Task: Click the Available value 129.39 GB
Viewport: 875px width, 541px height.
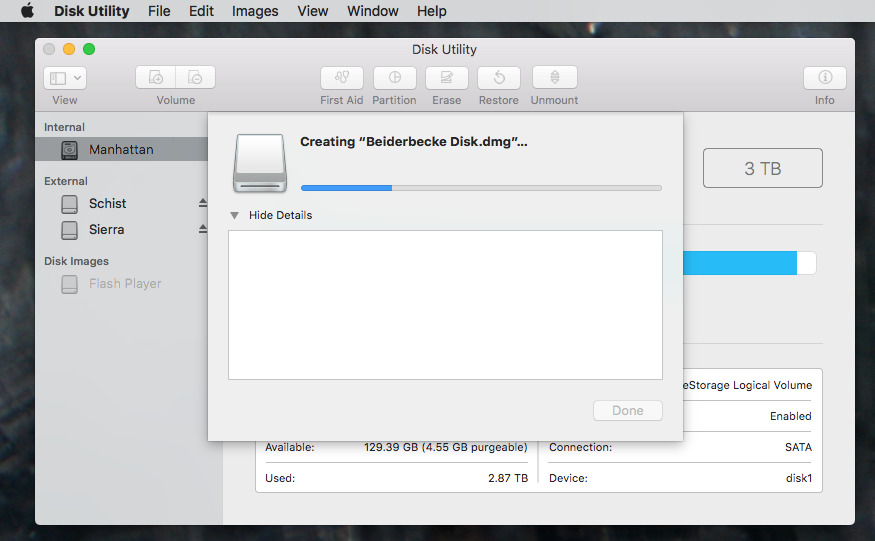Action: [x=445, y=447]
